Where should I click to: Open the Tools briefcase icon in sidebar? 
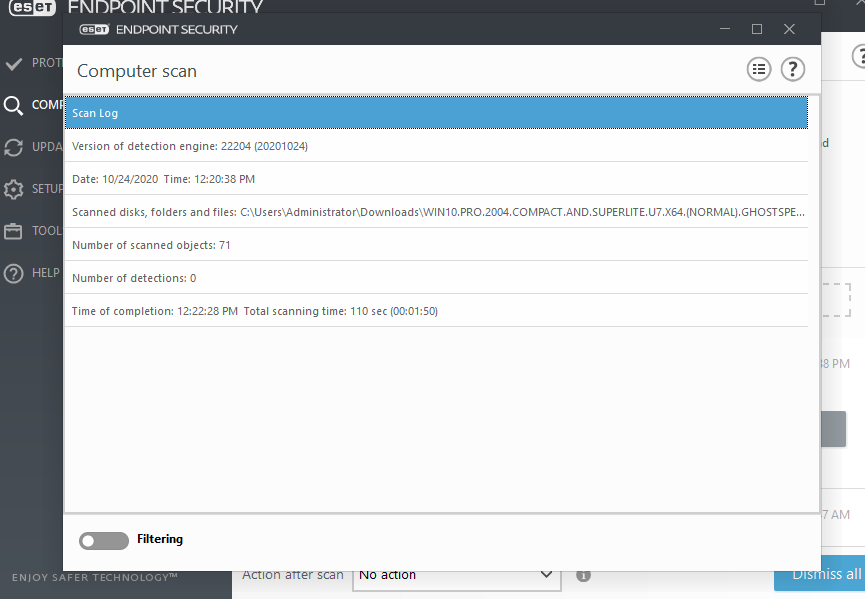pyautogui.click(x=13, y=231)
